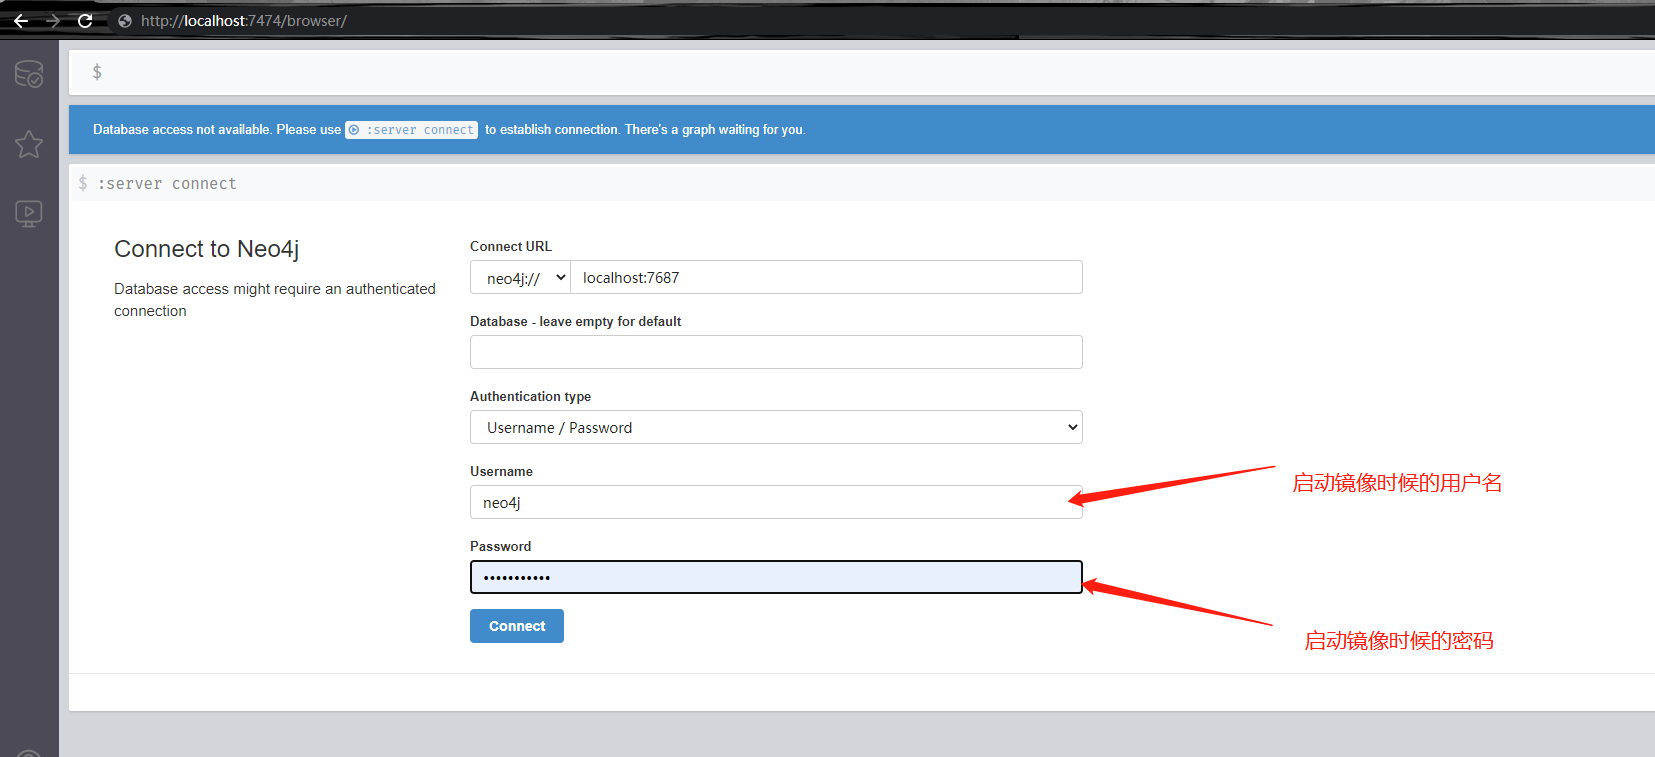Click 'Database - leave empty for default' label
This screenshot has height=757, width=1655.
tap(576, 321)
